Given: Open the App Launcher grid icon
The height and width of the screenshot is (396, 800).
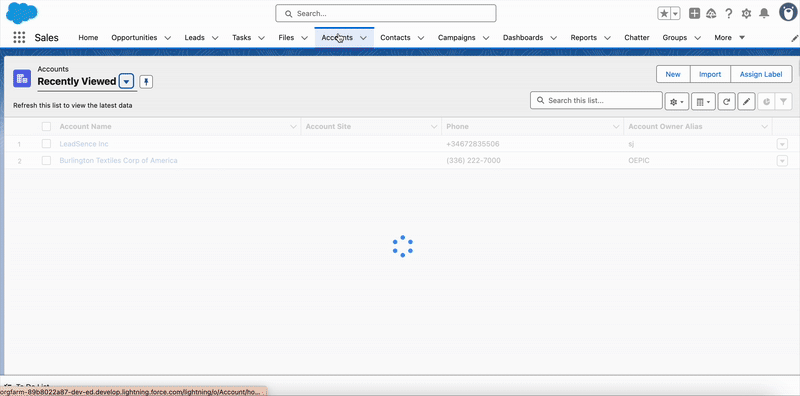Looking at the screenshot, I should coord(19,37).
